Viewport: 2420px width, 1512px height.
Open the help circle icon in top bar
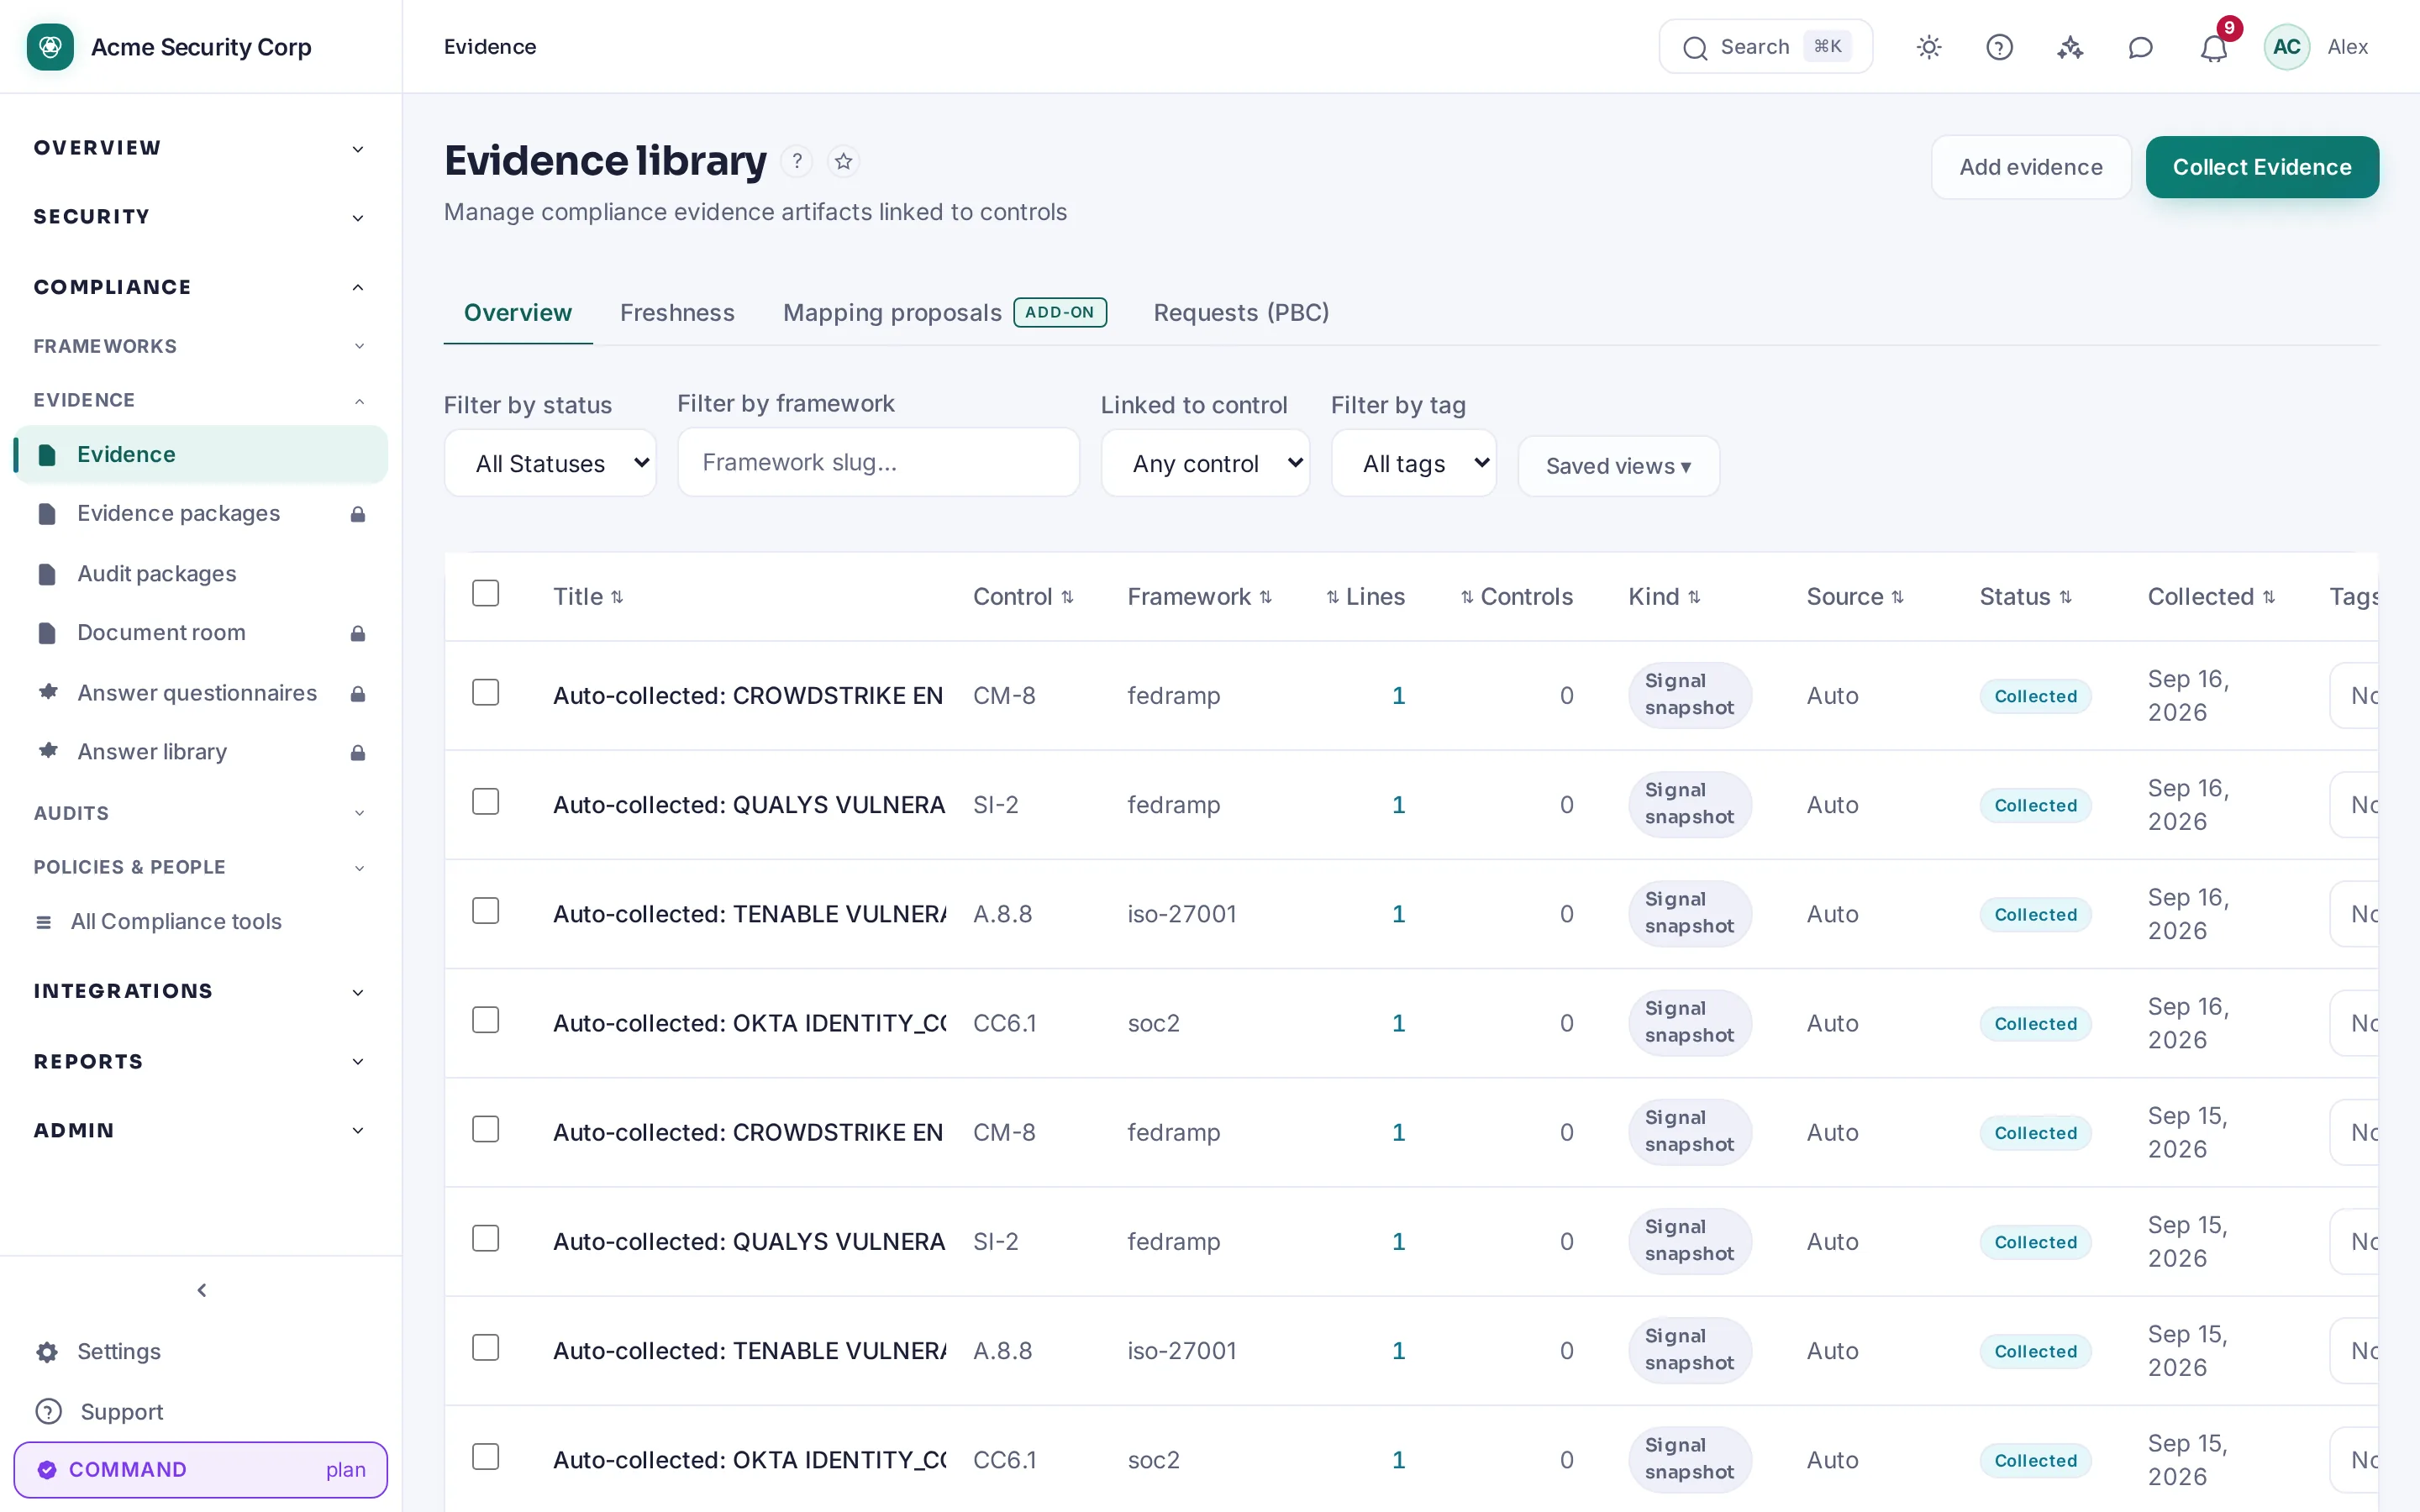click(1999, 47)
